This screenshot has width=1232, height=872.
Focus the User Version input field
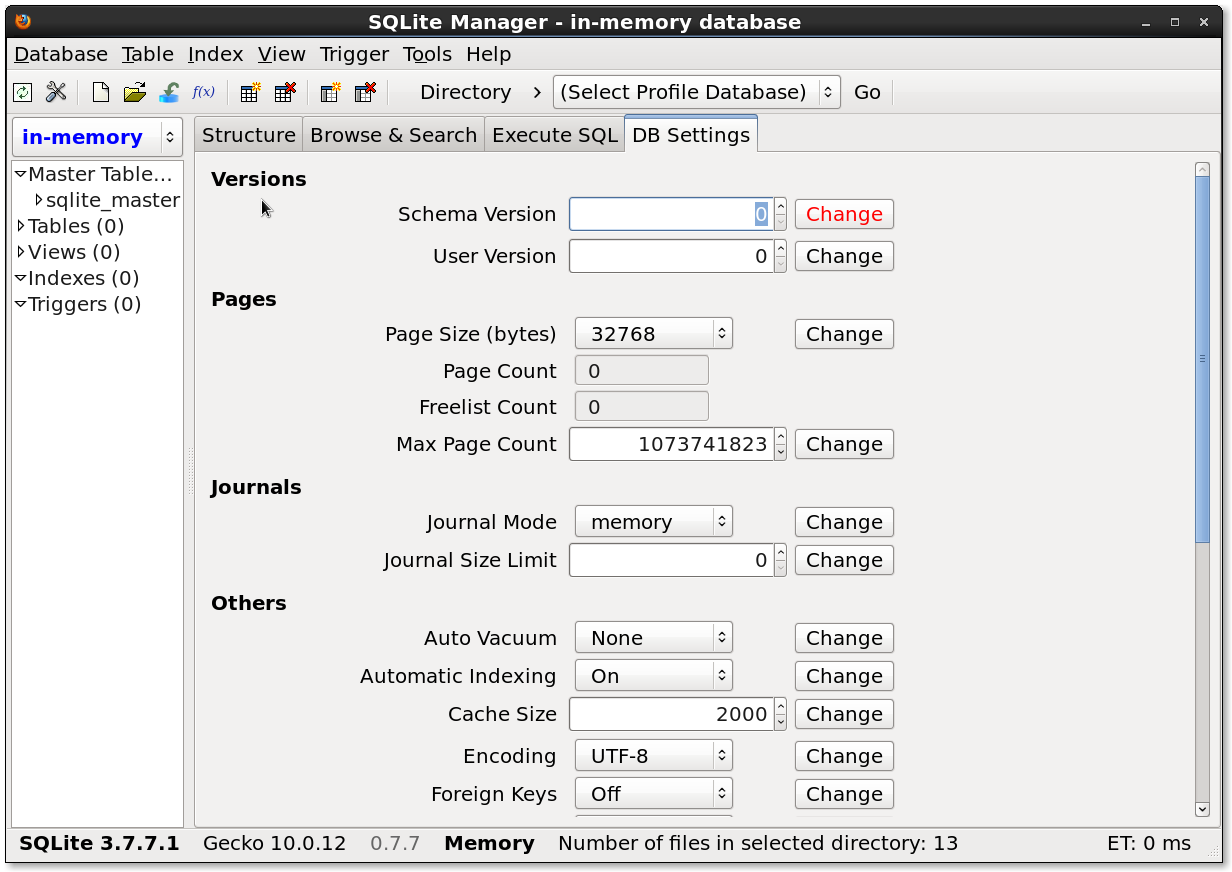[671, 256]
